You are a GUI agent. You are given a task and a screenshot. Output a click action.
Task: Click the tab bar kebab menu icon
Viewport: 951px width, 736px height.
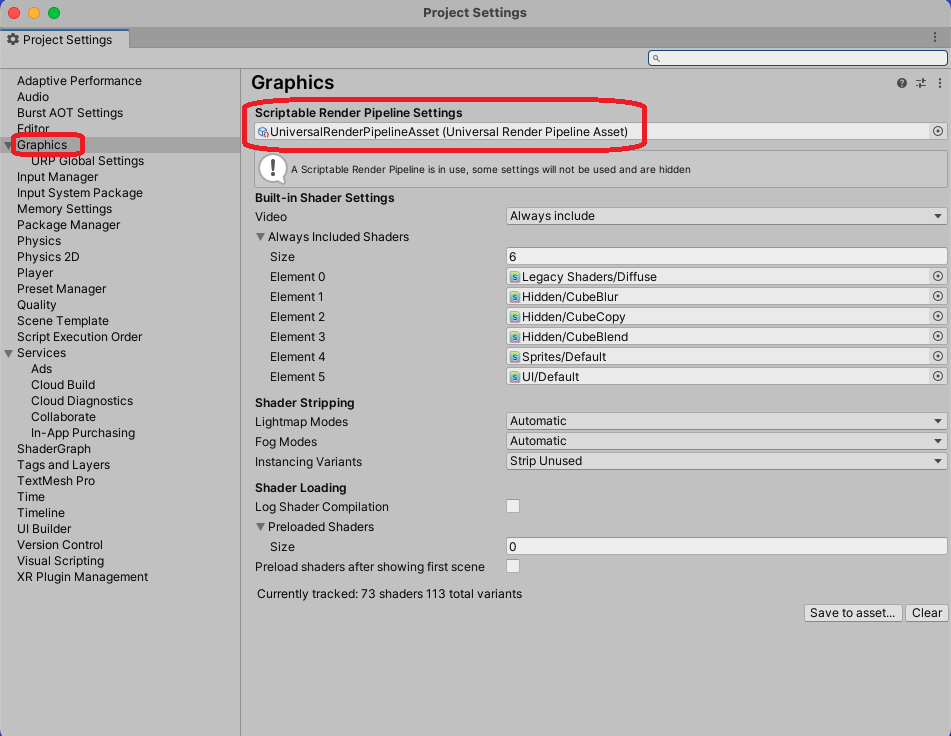click(x=935, y=38)
